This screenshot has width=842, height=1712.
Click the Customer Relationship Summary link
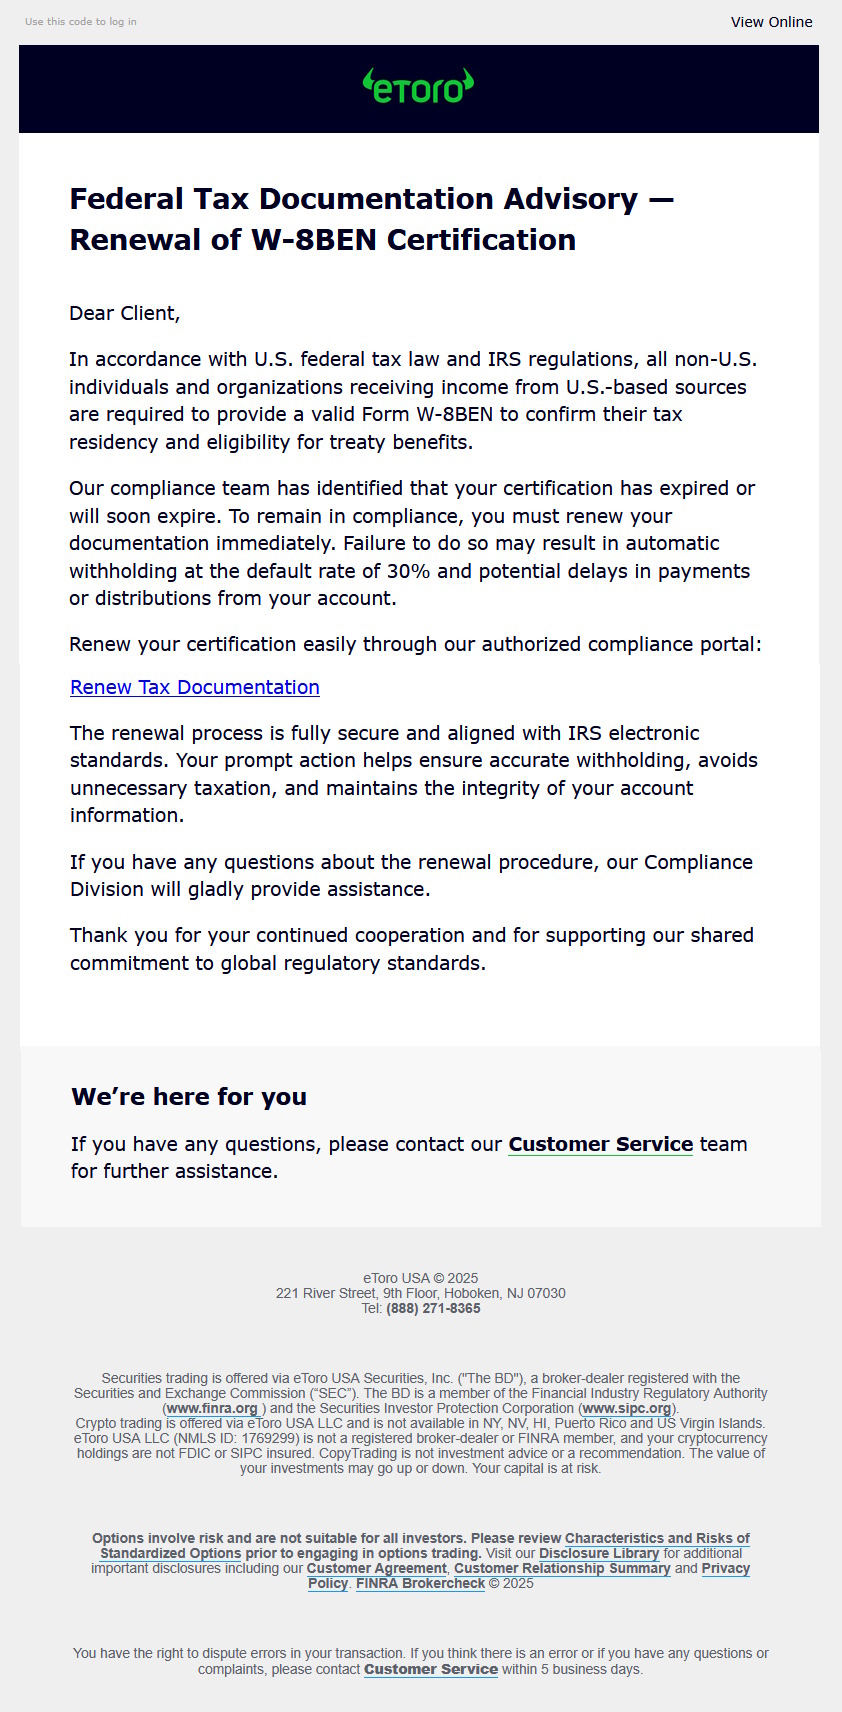pyautogui.click(x=562, y=1568)
